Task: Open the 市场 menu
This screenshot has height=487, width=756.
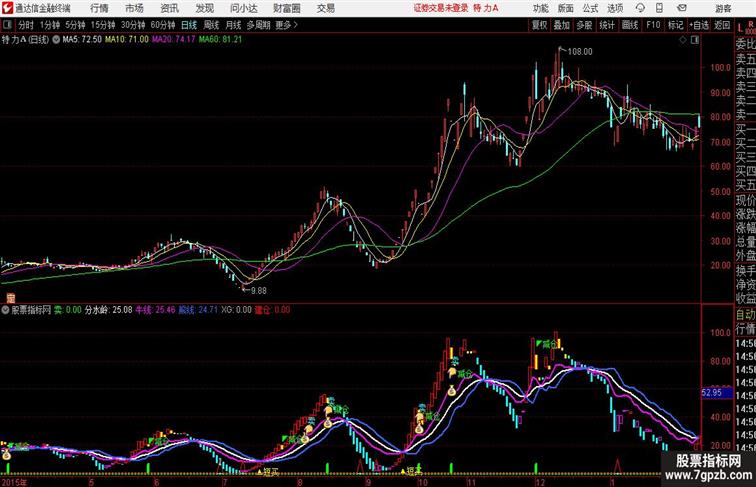Action: (134, 8)
